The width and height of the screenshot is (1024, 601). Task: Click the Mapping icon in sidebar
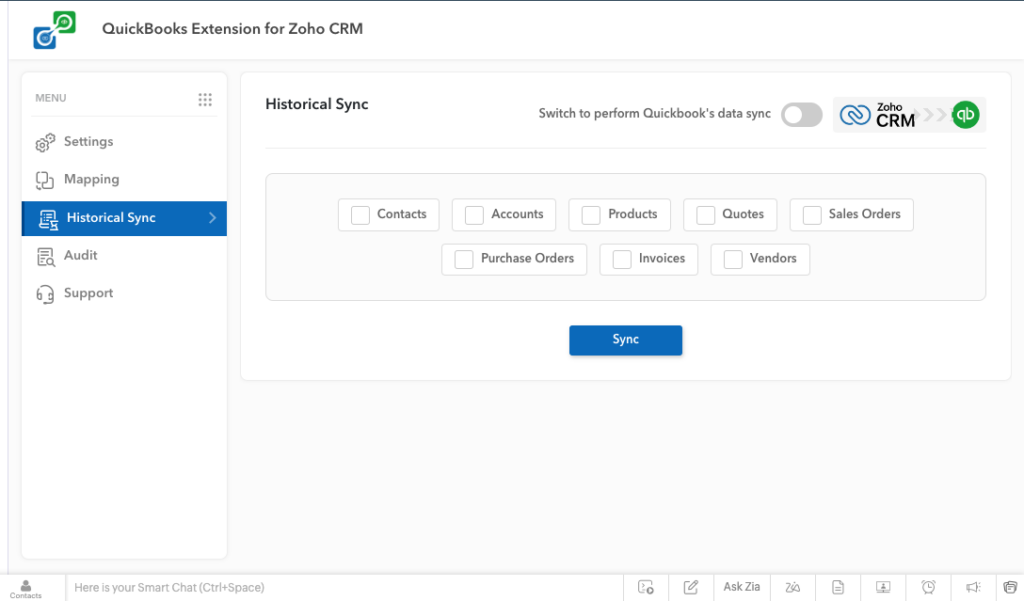[44, 180]
